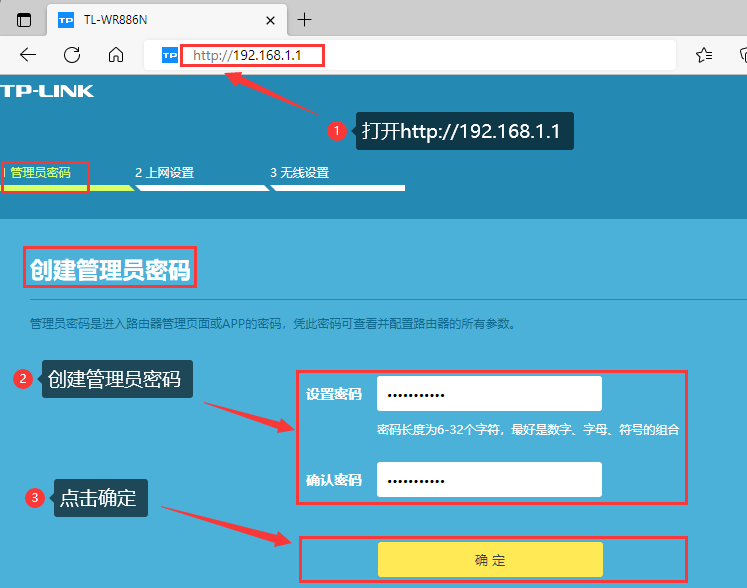747x588 pixels.
Task: Close the TL-WR886N browser tab
Action: coord(268,20)
